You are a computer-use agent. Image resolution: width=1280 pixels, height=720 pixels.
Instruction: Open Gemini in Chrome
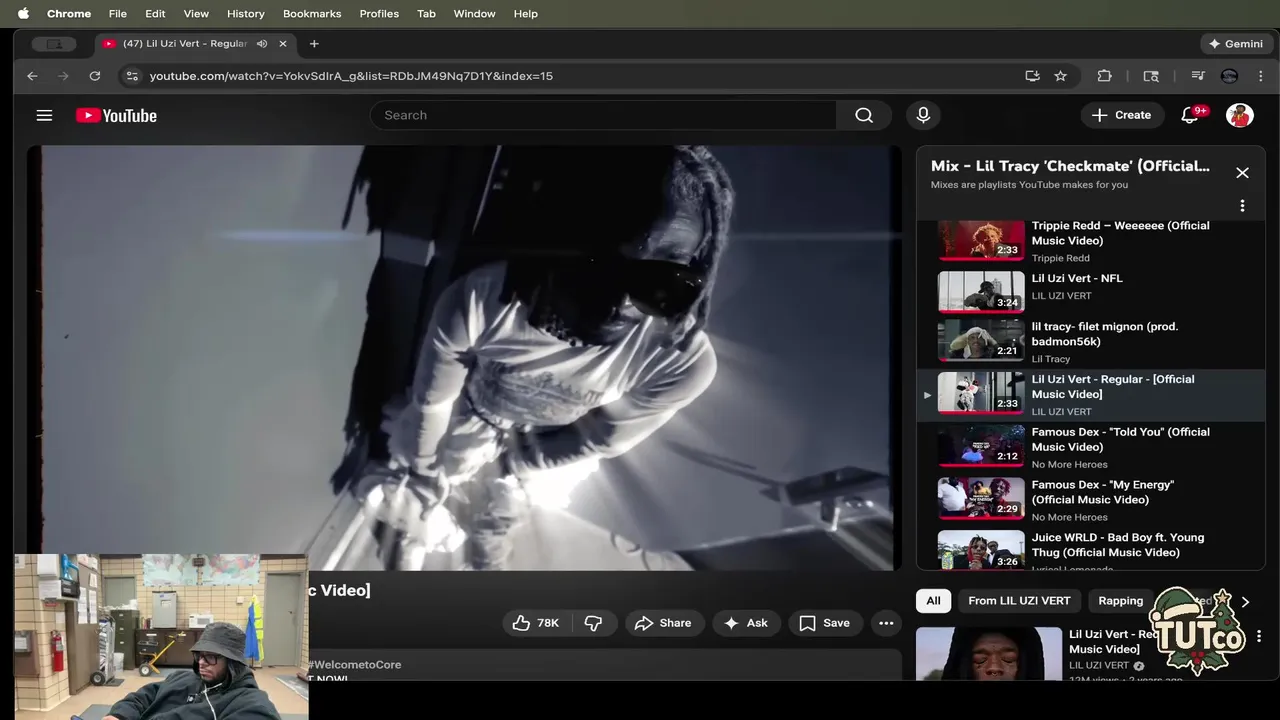(x=1236, y=44)
